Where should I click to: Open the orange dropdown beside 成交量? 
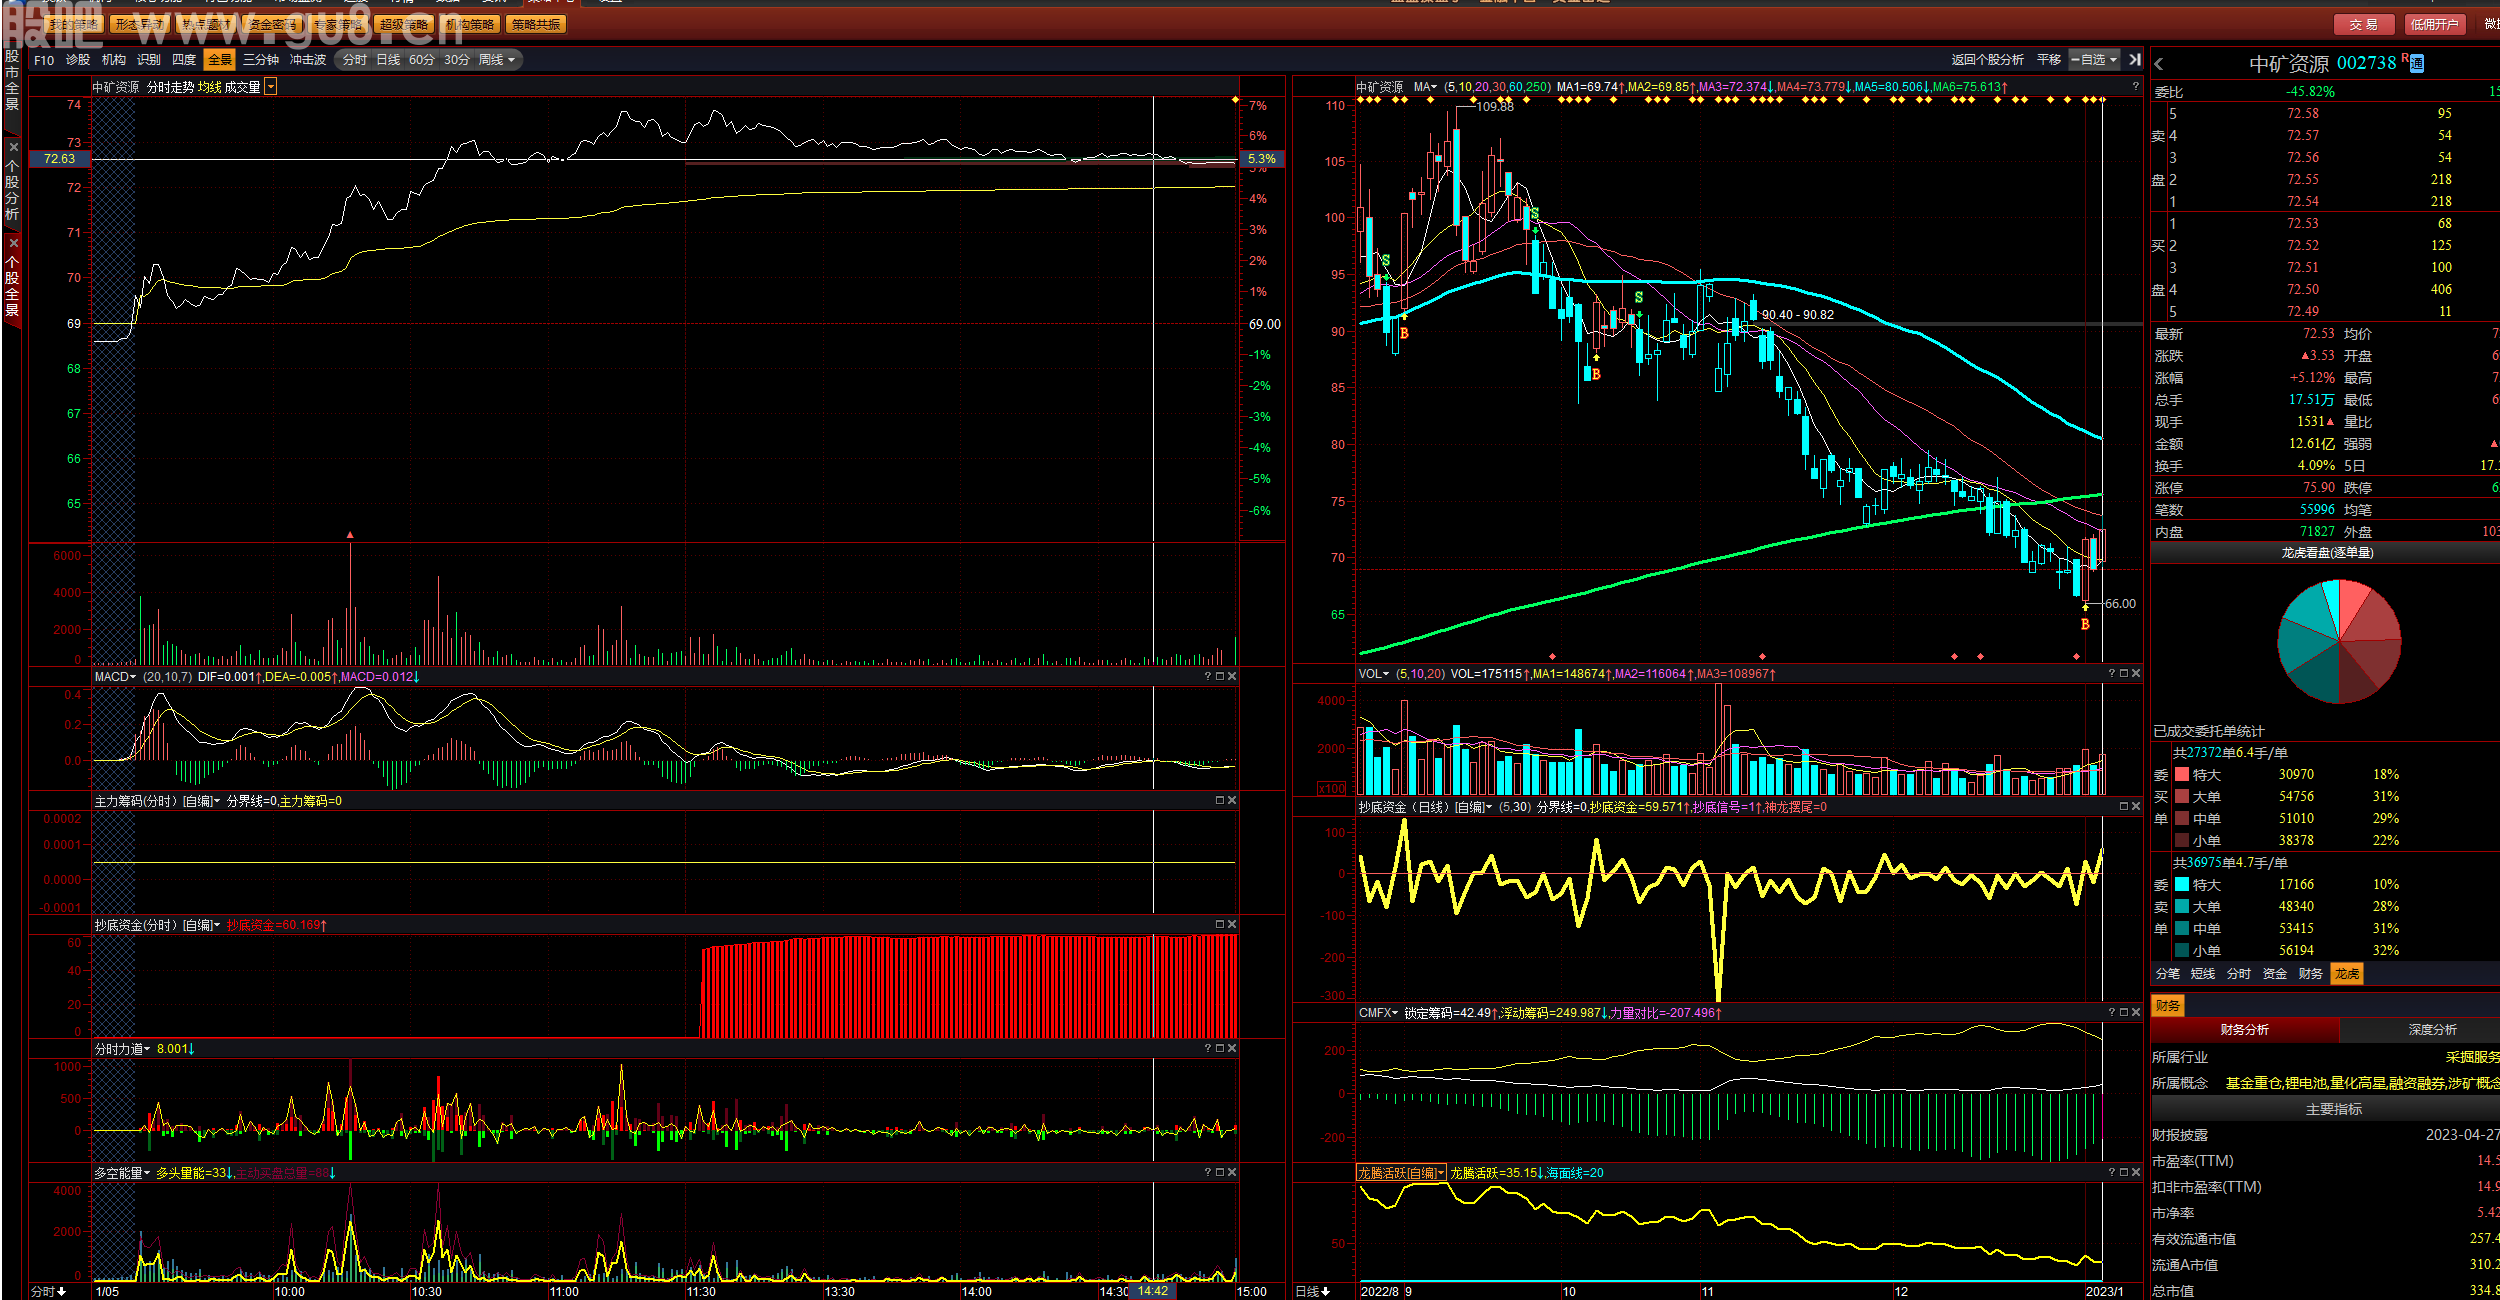point(271,88)
